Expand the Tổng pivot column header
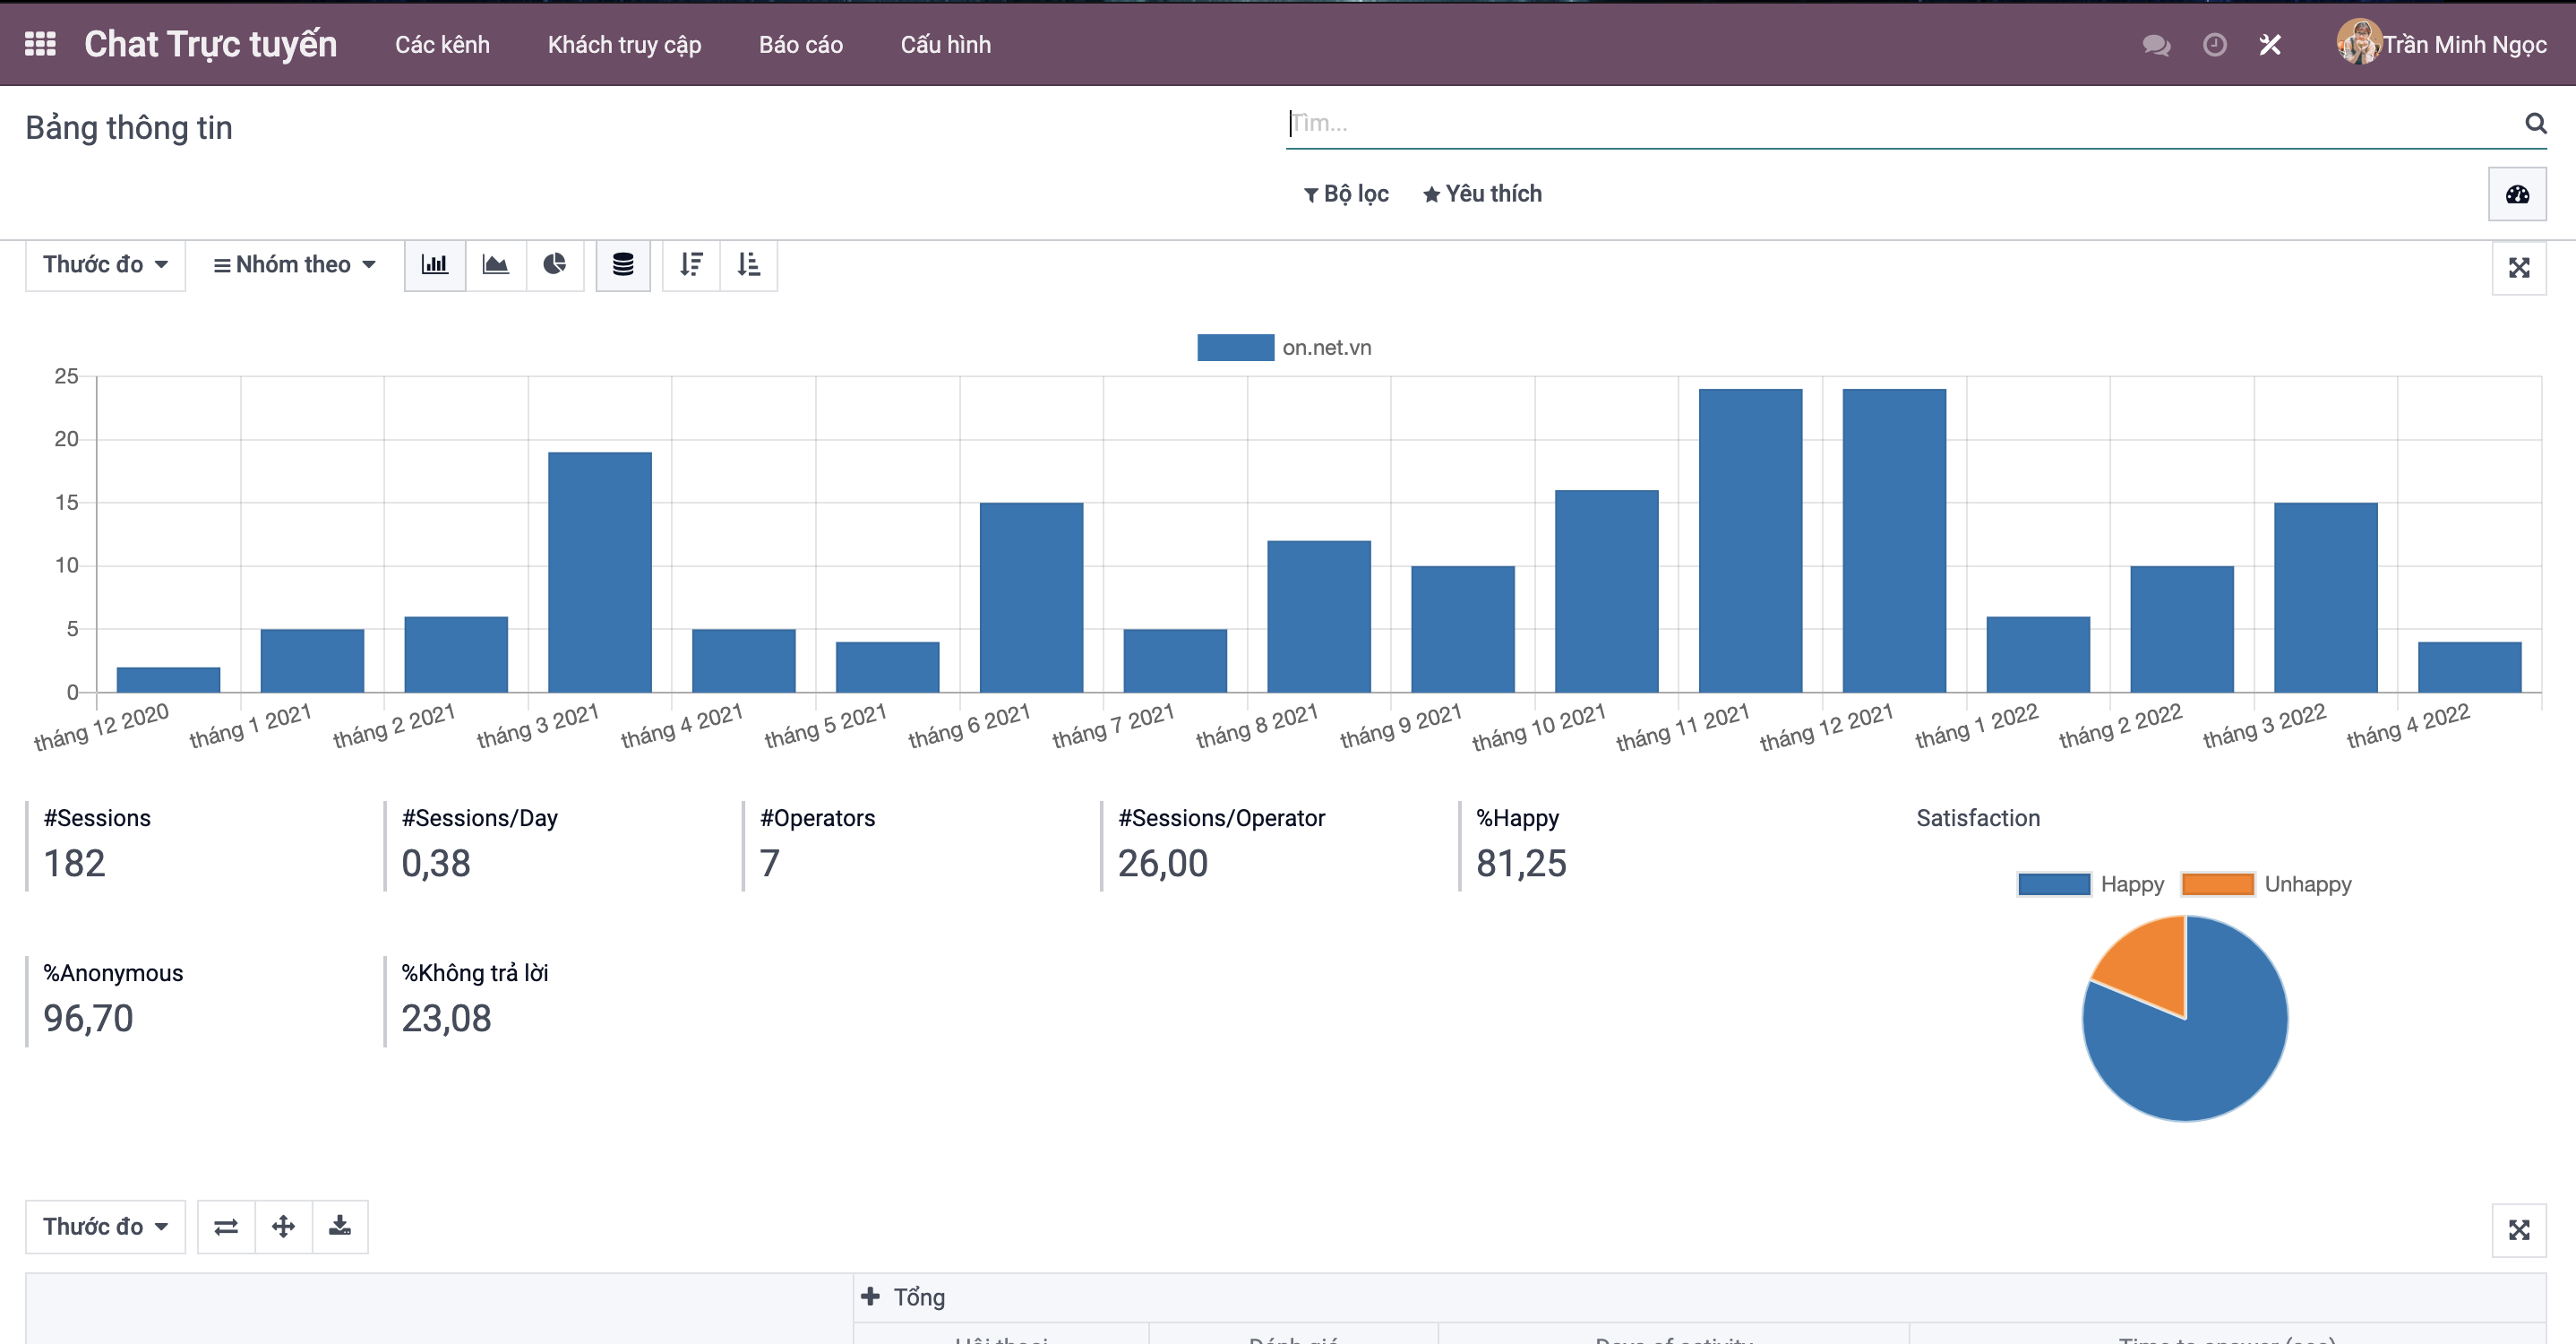The image size is (2576, 1344). 903,1297
